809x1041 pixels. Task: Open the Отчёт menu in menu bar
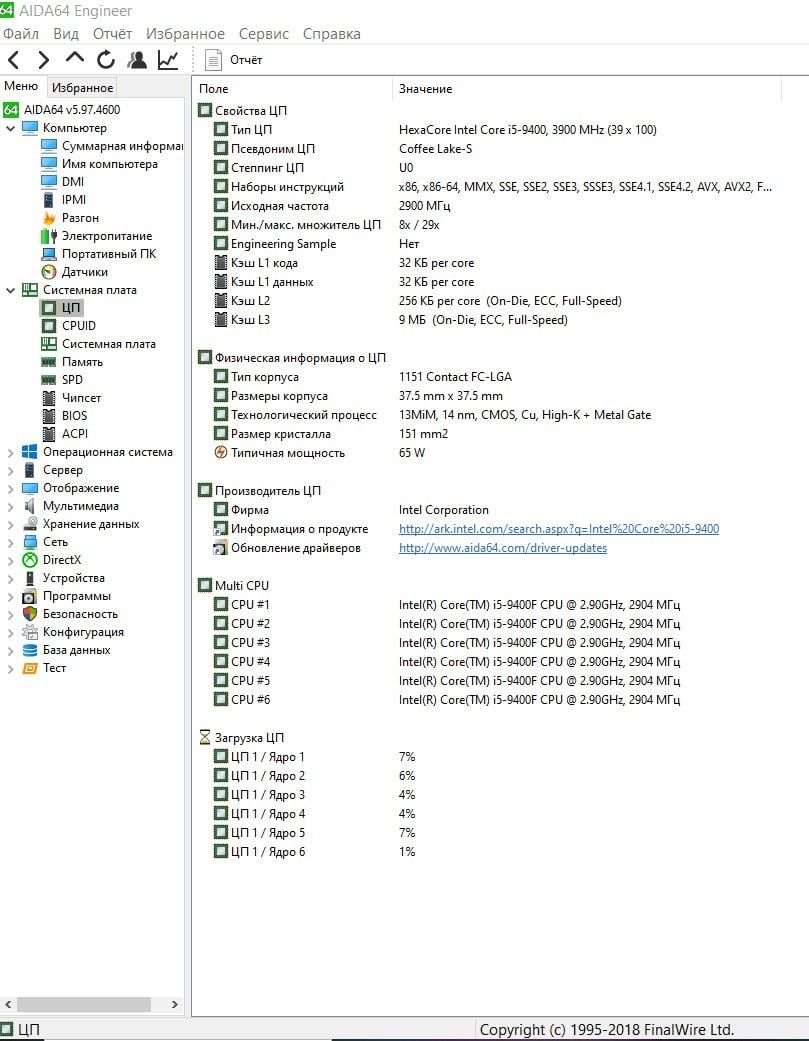[x=112, y=34]
